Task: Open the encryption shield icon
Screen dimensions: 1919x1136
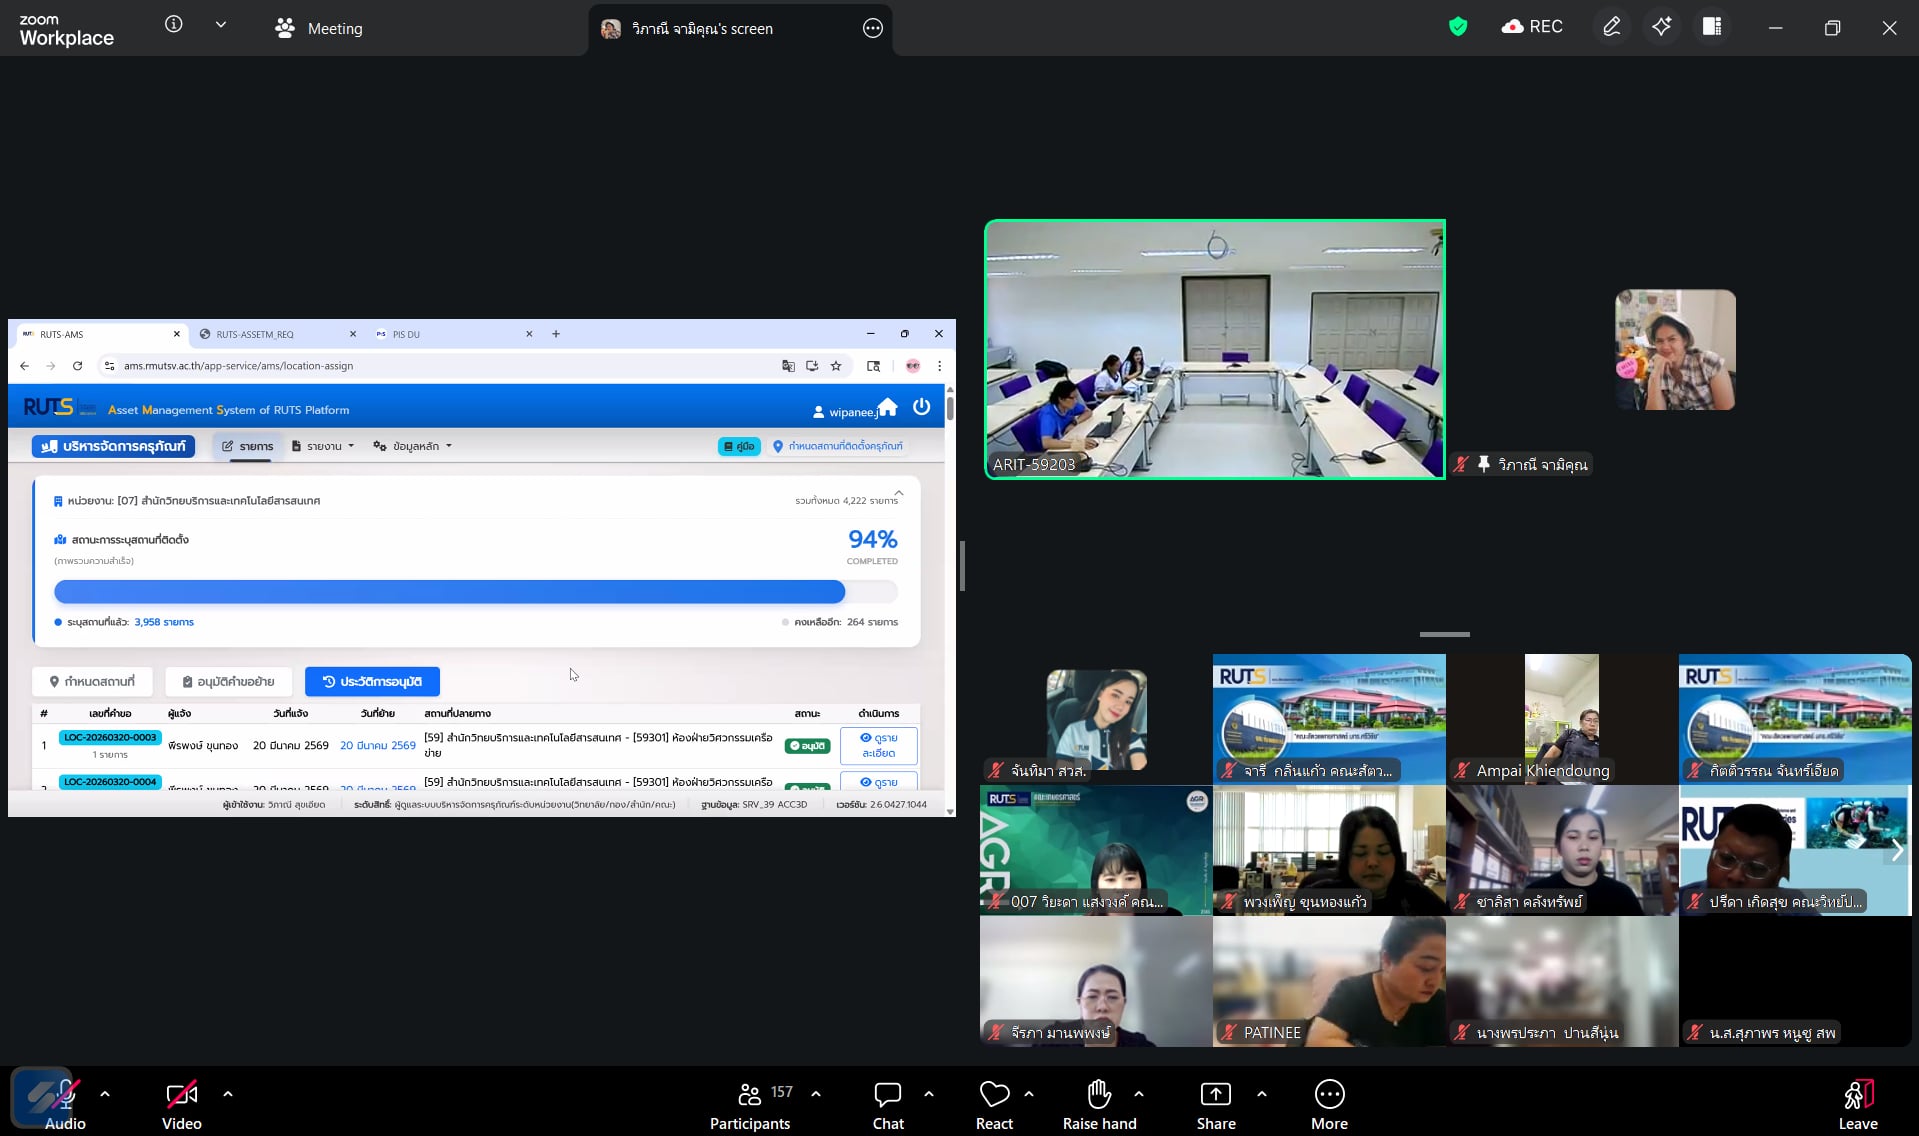Action: point(1457,27)
